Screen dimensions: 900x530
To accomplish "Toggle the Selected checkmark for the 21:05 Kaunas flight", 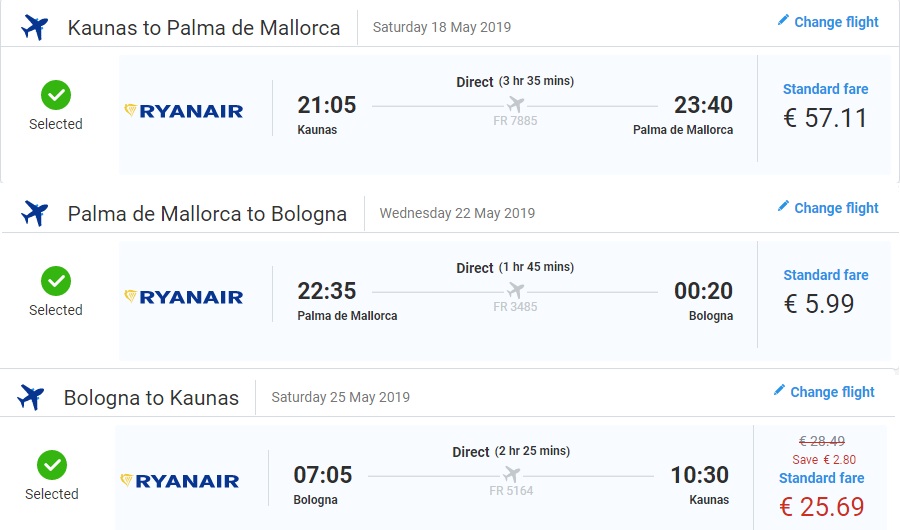I will click(x=55, y=96).
